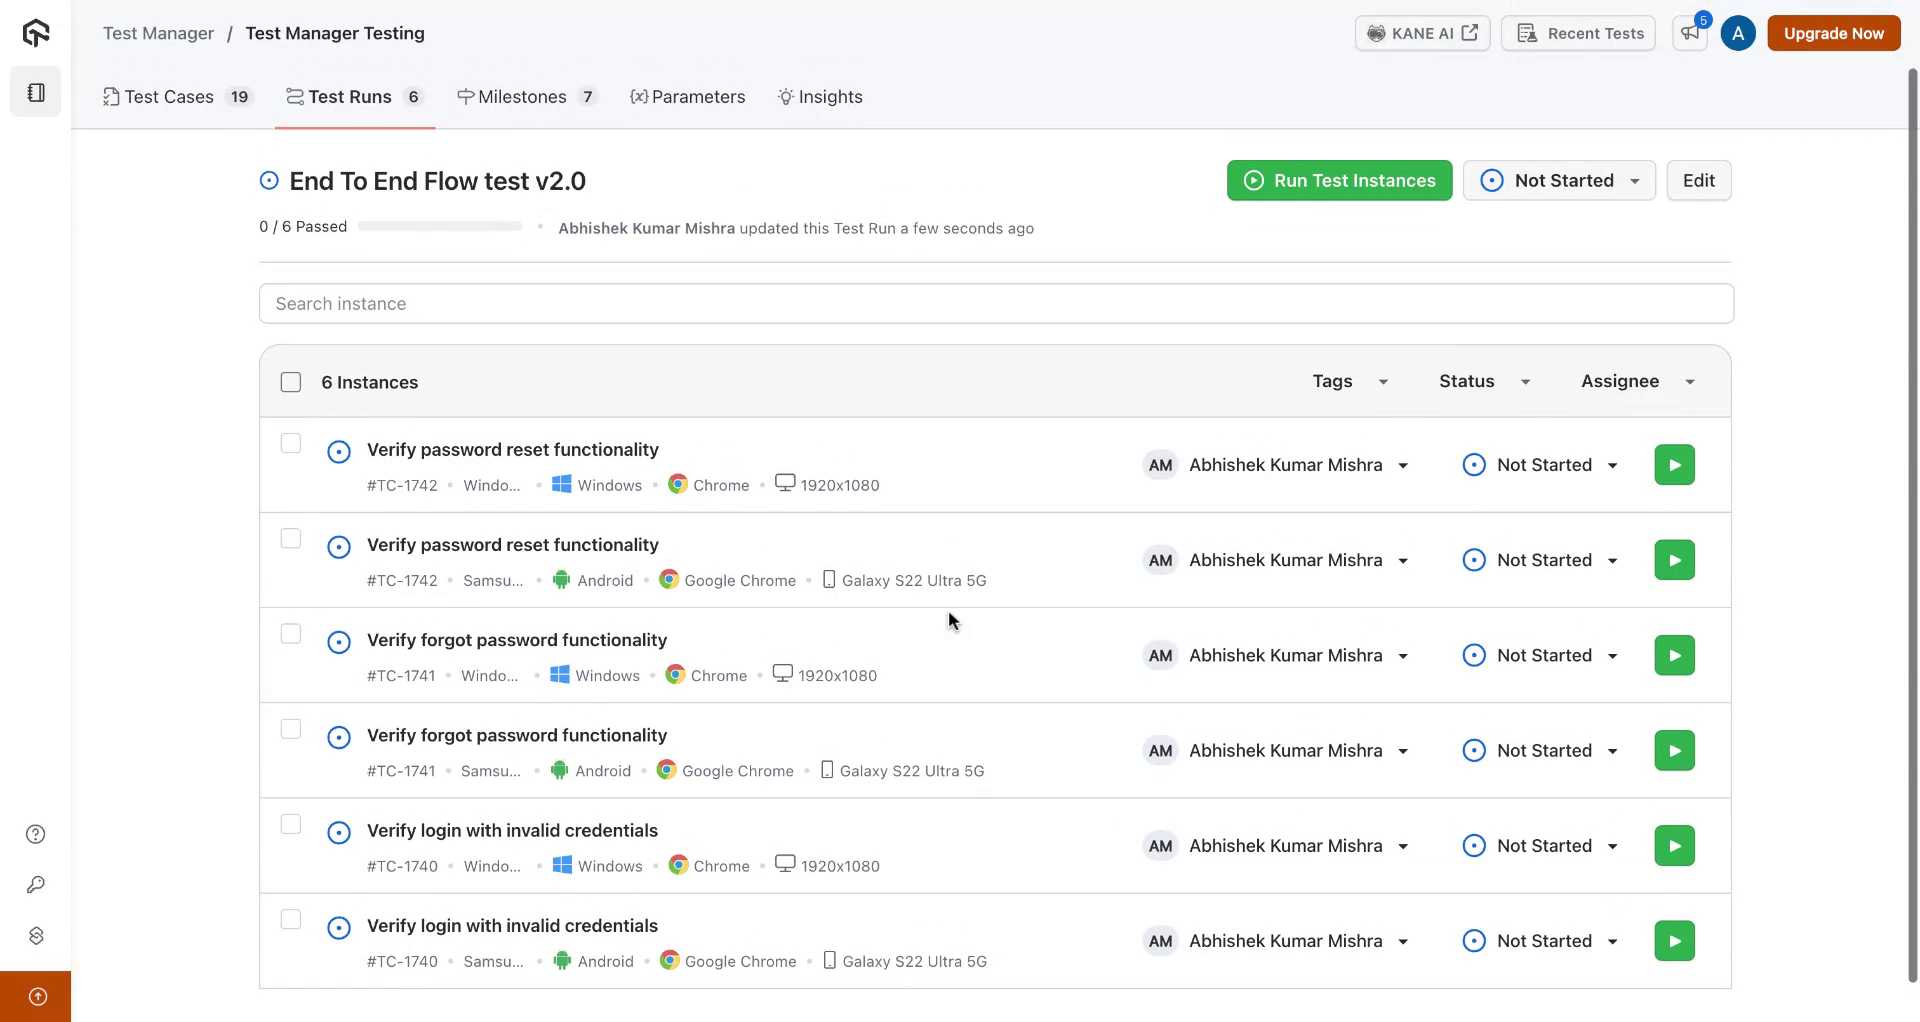The image size is (1920, 1022).
Task: Open the announcements megaphone icon
Action: point(1690,33)
